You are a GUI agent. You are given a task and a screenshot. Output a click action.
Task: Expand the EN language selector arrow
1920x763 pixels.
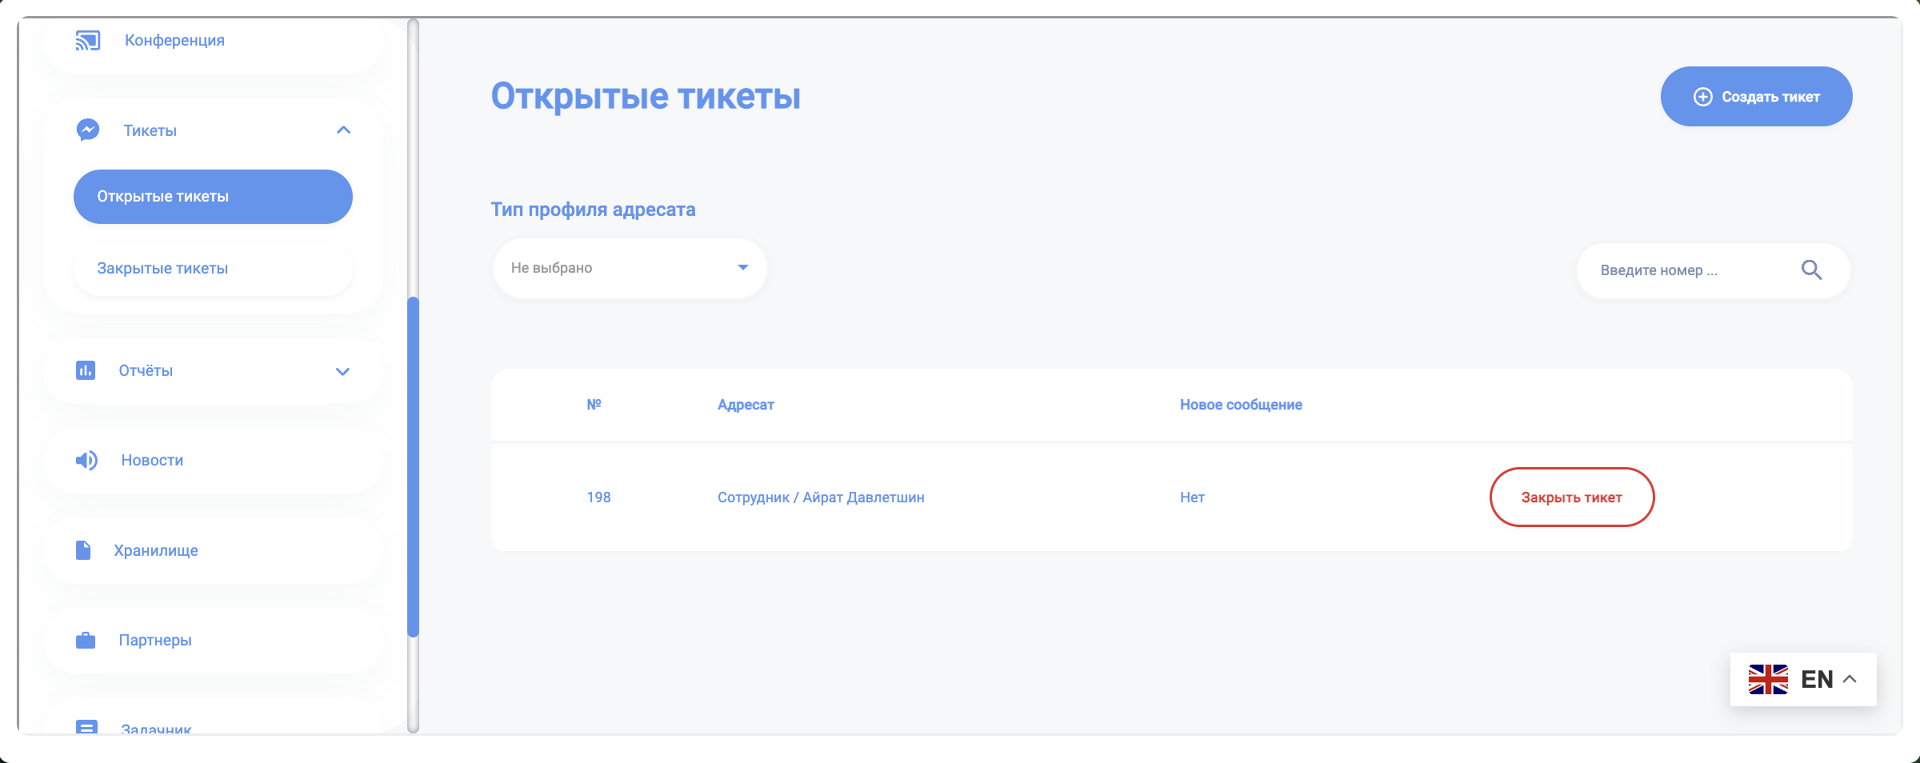[1850, 679]
